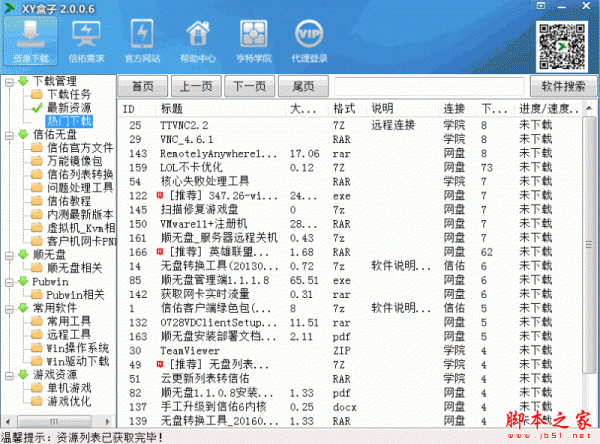Click the 软件搜索 button

pos(563,86)
